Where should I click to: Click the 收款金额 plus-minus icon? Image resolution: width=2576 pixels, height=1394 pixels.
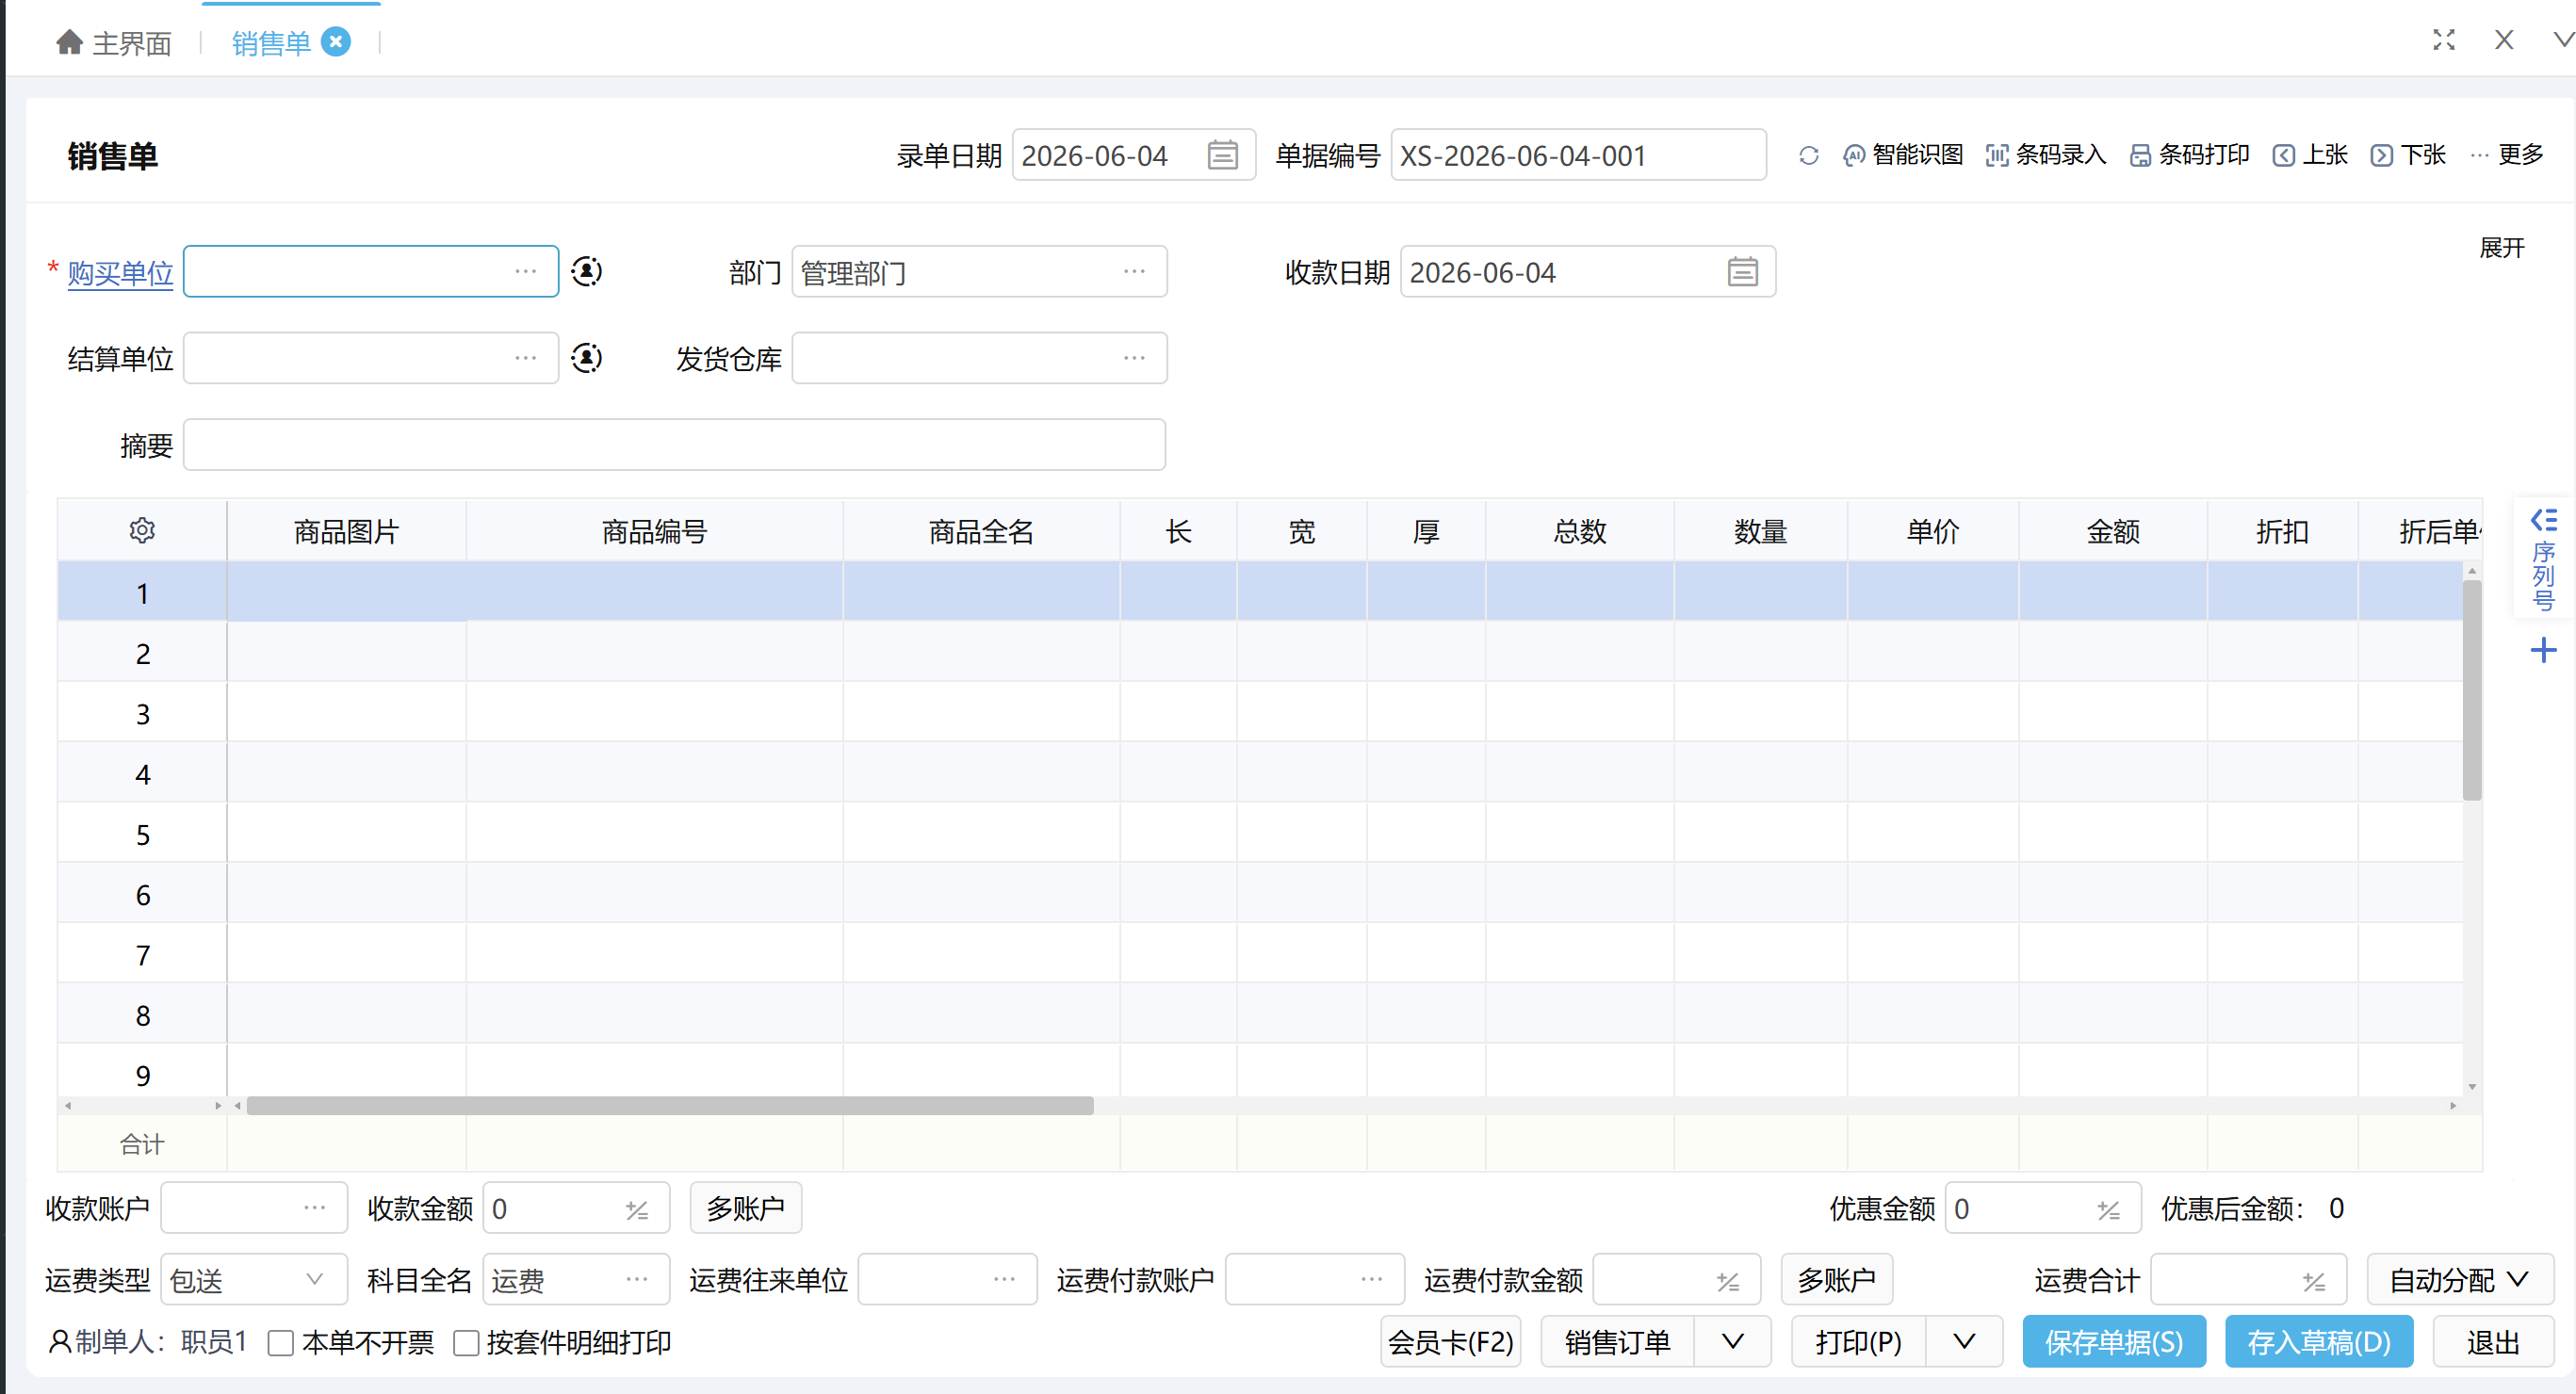pyautogui.click(x=637, y=1210)
